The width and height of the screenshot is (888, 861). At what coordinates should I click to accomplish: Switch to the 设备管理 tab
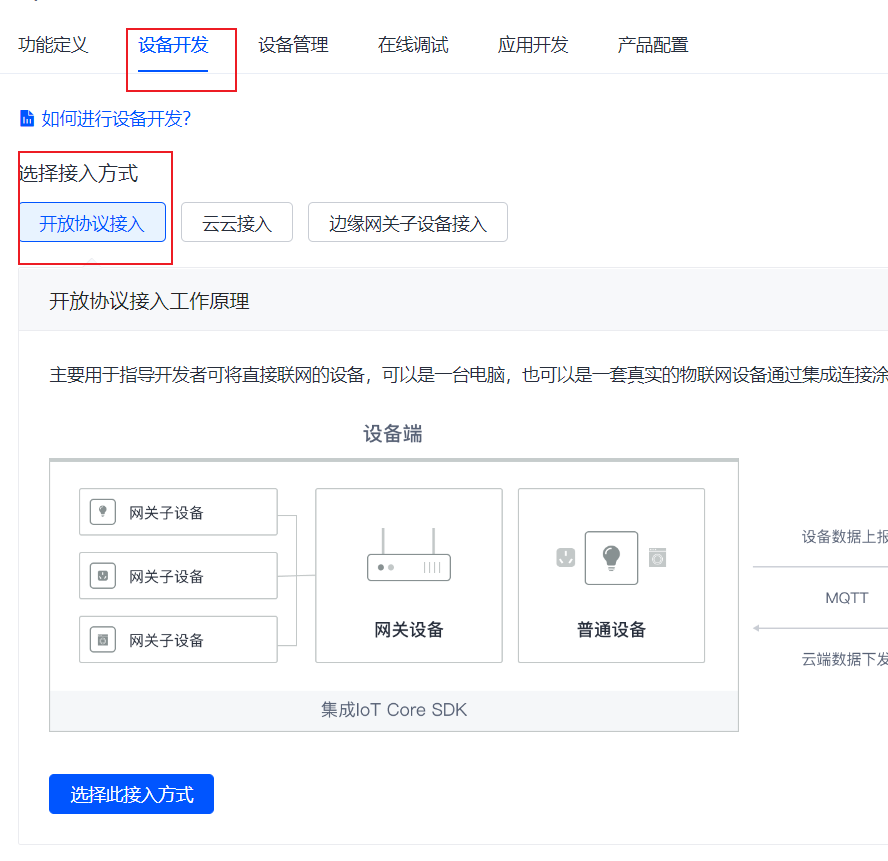(293, 45)
